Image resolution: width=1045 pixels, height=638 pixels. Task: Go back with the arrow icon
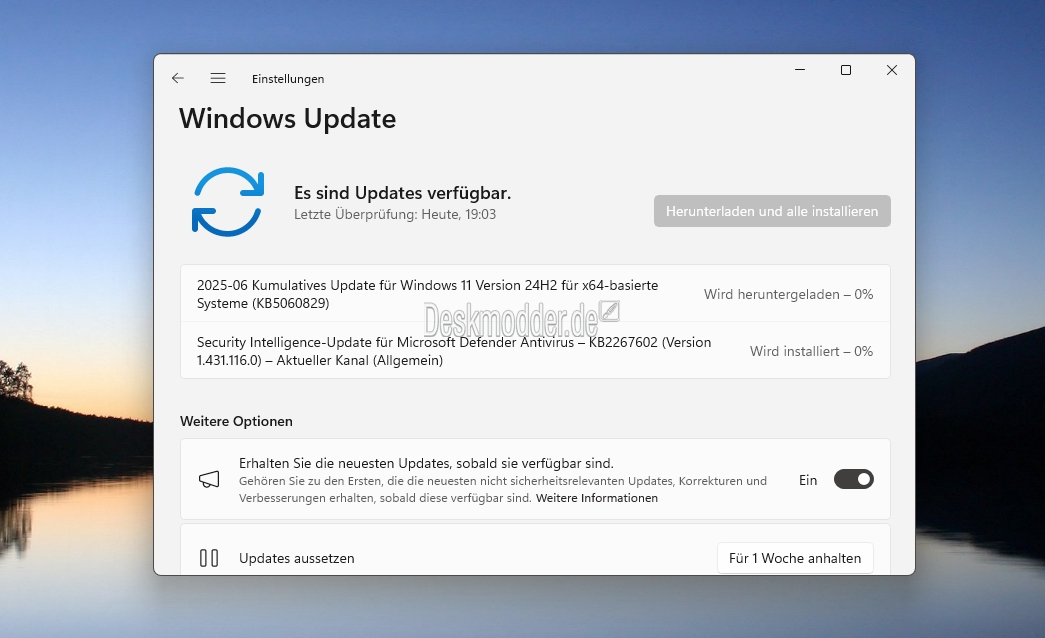[177, 78]
